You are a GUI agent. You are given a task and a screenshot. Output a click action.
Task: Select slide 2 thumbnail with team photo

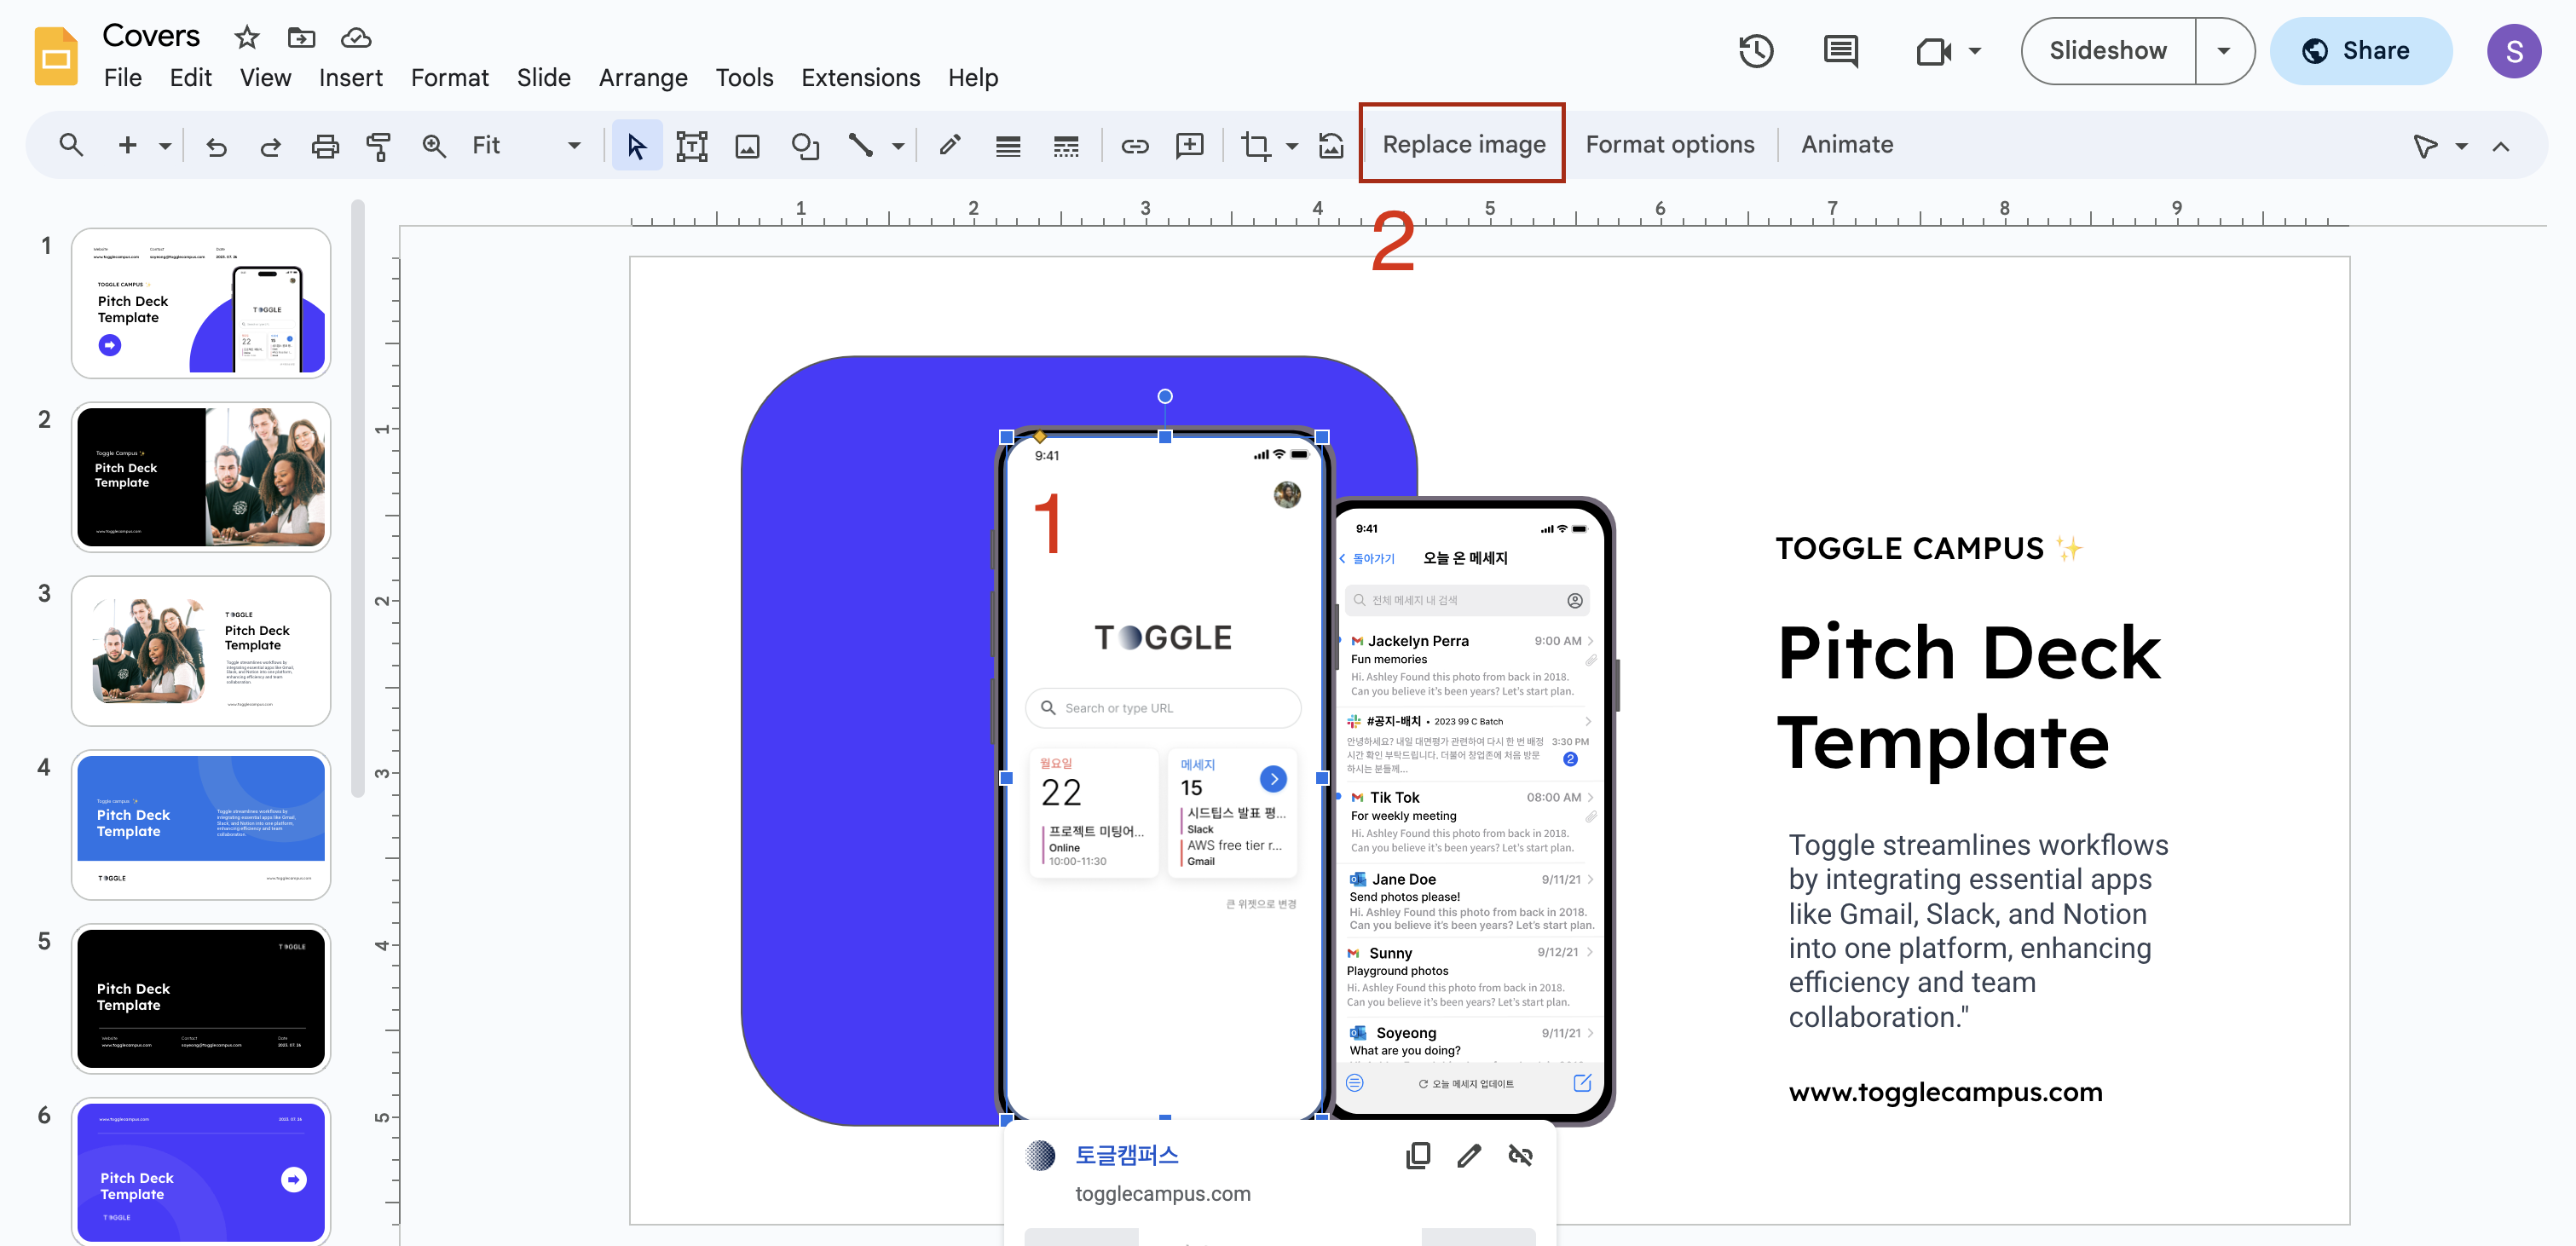(x=201, y=477)
